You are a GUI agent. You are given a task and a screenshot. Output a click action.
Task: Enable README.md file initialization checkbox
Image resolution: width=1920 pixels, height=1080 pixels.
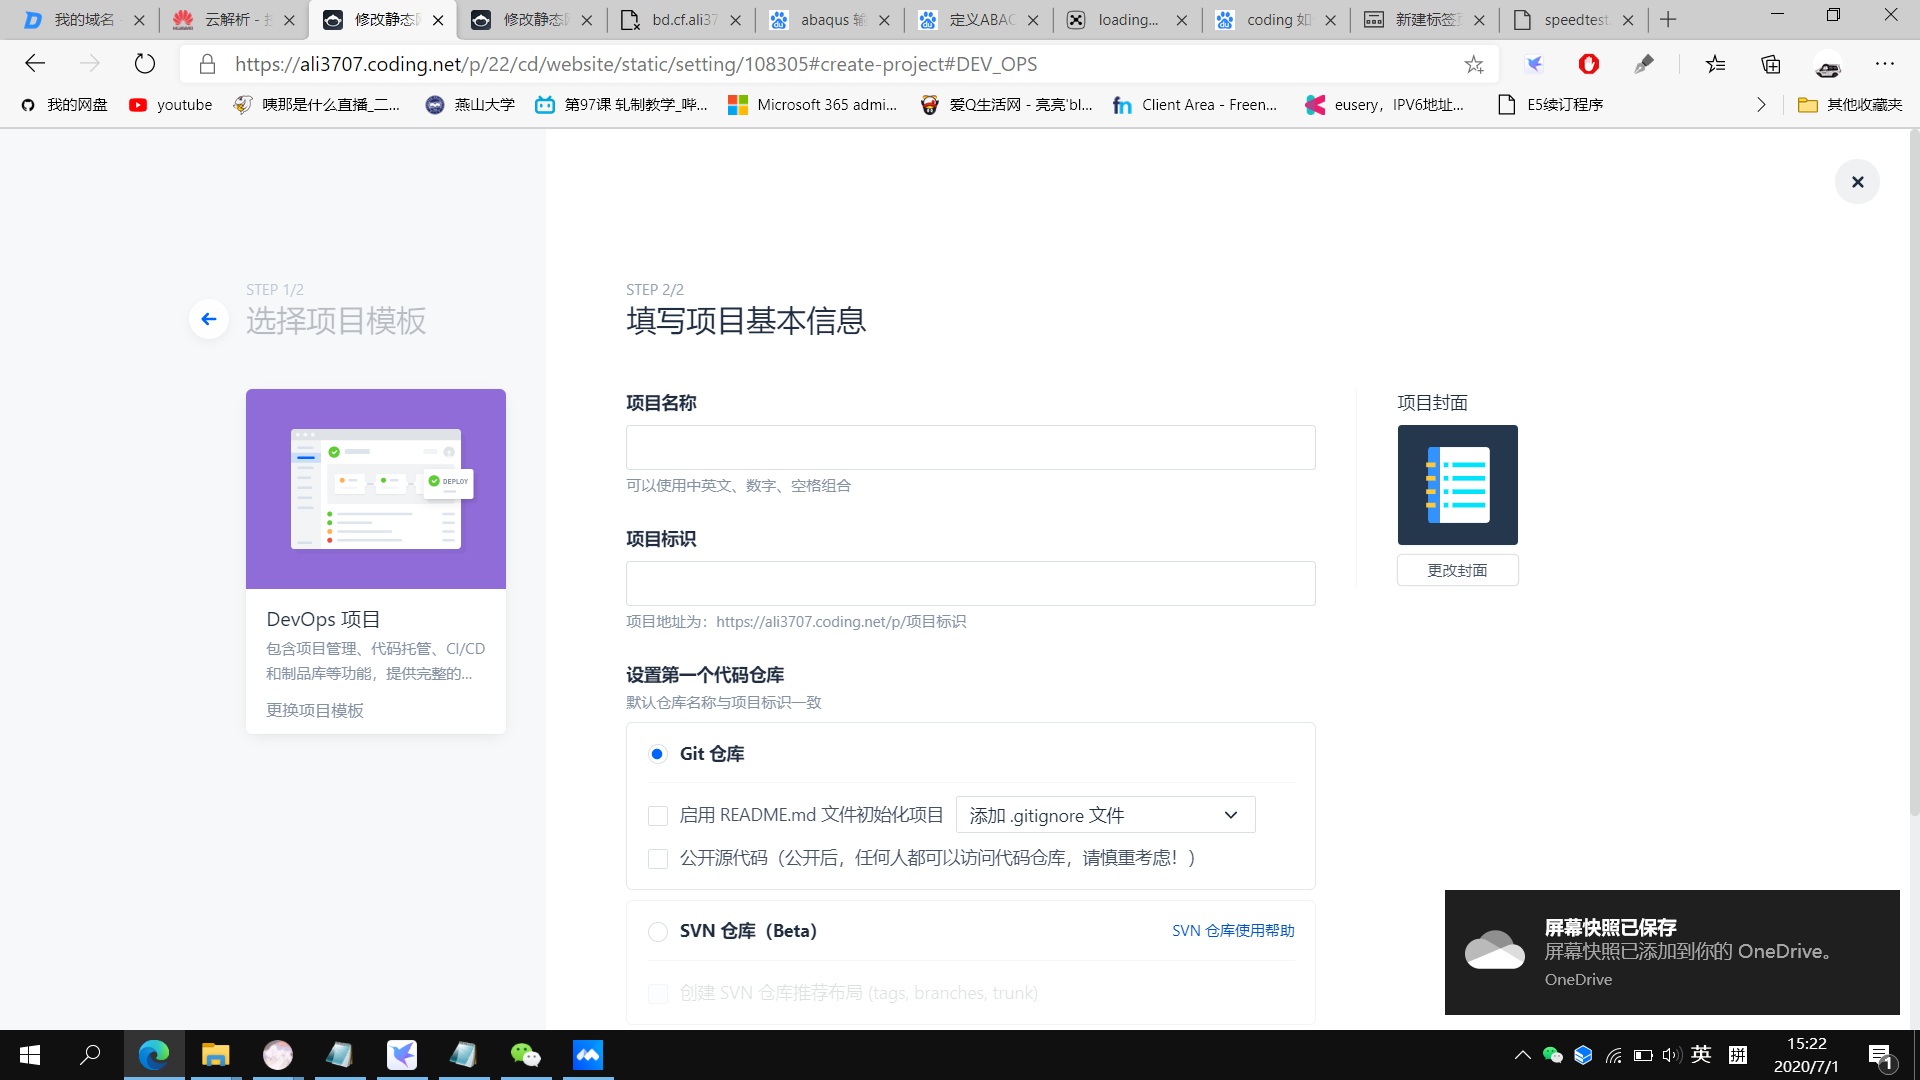click(x=657, y=816)
